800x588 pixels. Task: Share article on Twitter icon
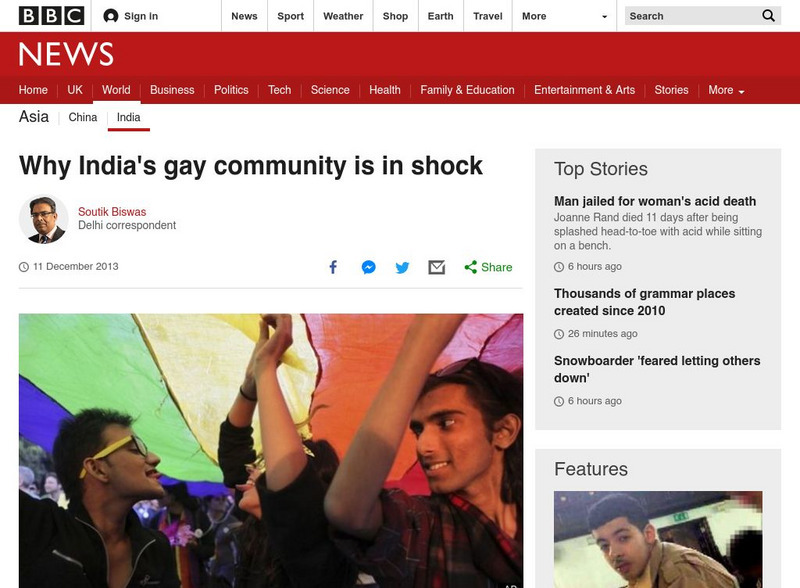click(402, 267)
